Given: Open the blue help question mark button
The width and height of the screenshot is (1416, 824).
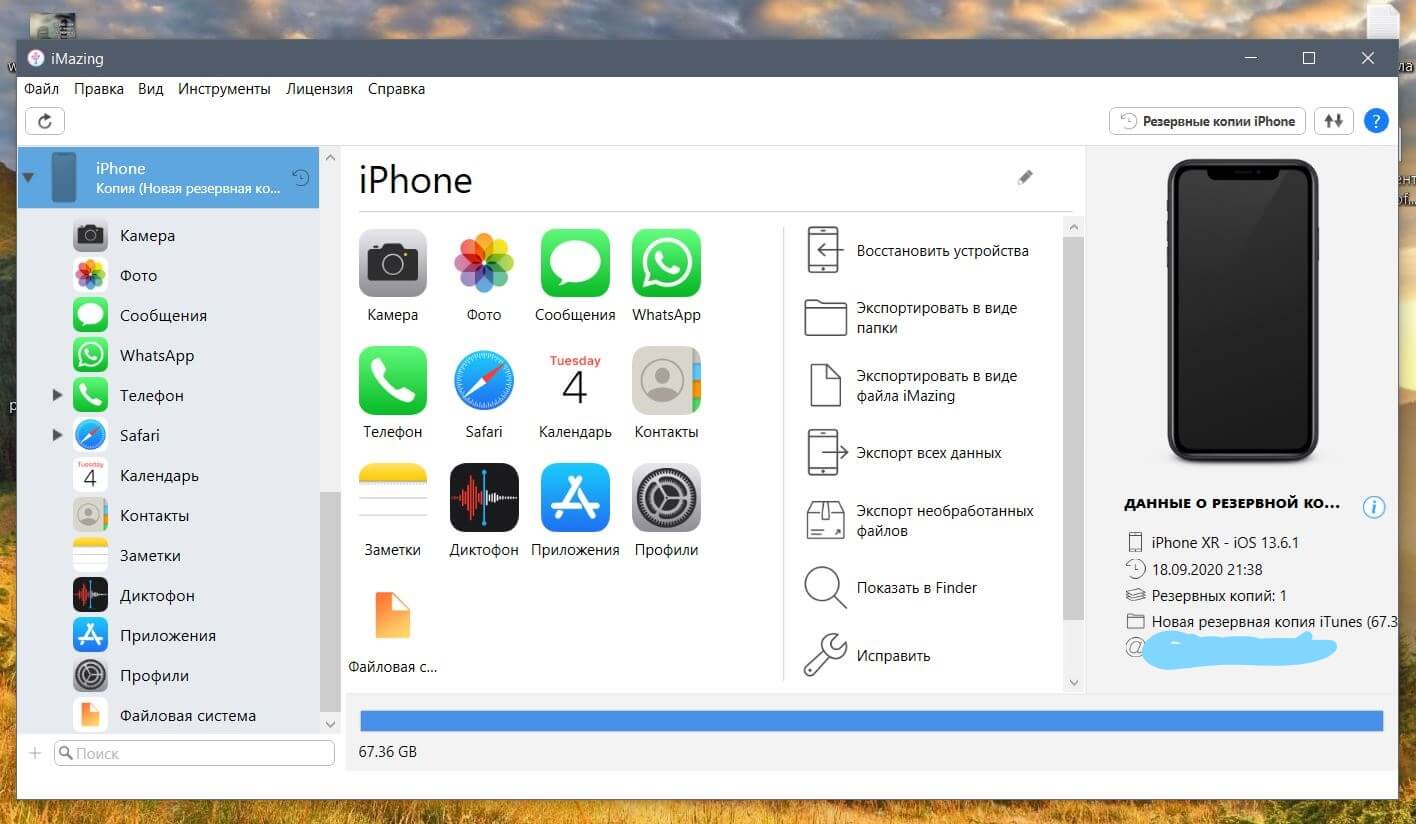Looking at the screenshot, I should (x=1376, y=121).
